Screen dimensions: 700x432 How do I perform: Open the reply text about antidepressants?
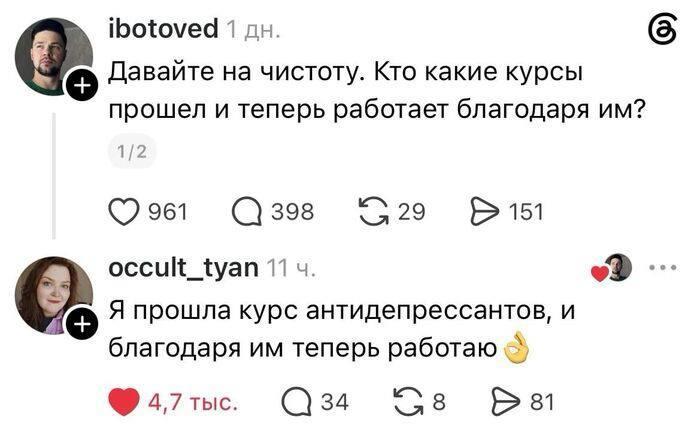[342, 329]
